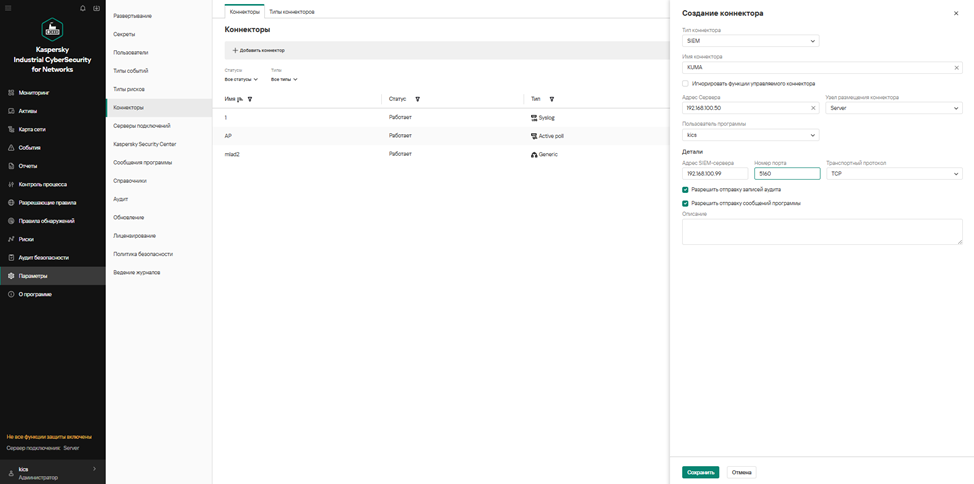974x484 pixels.
Task: Open the Мониторинг section in the sidebar
Action: coord(34,93)
